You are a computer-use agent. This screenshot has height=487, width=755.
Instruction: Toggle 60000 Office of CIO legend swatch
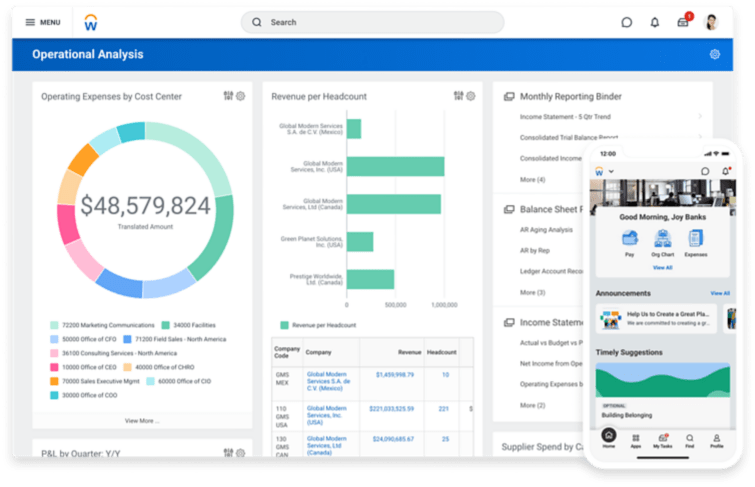[151, 381]
